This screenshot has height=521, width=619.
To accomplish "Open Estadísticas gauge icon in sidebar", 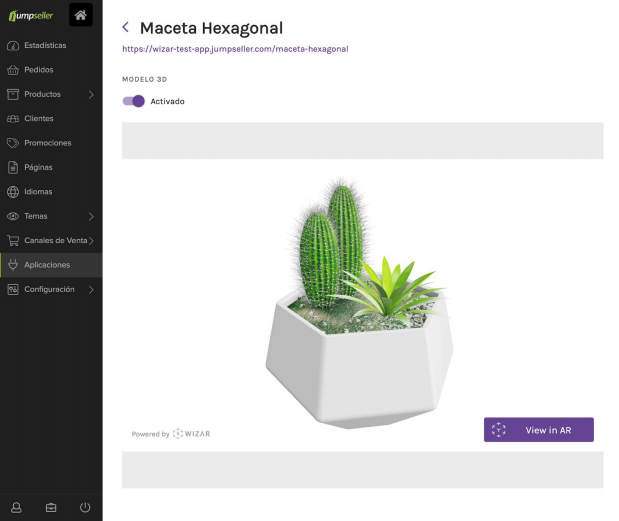I will tap(13, 46).
